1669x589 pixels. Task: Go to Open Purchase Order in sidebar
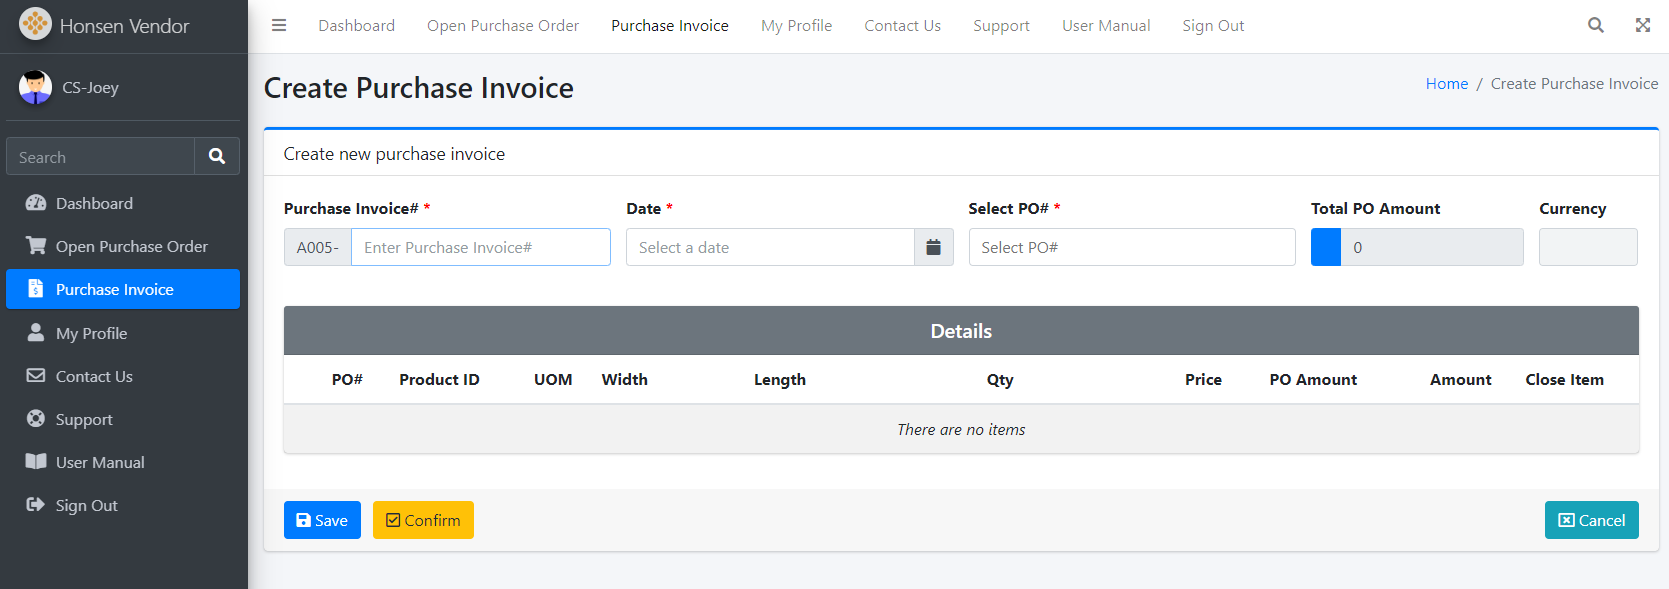pyautogui.click(x=131, y=247)
